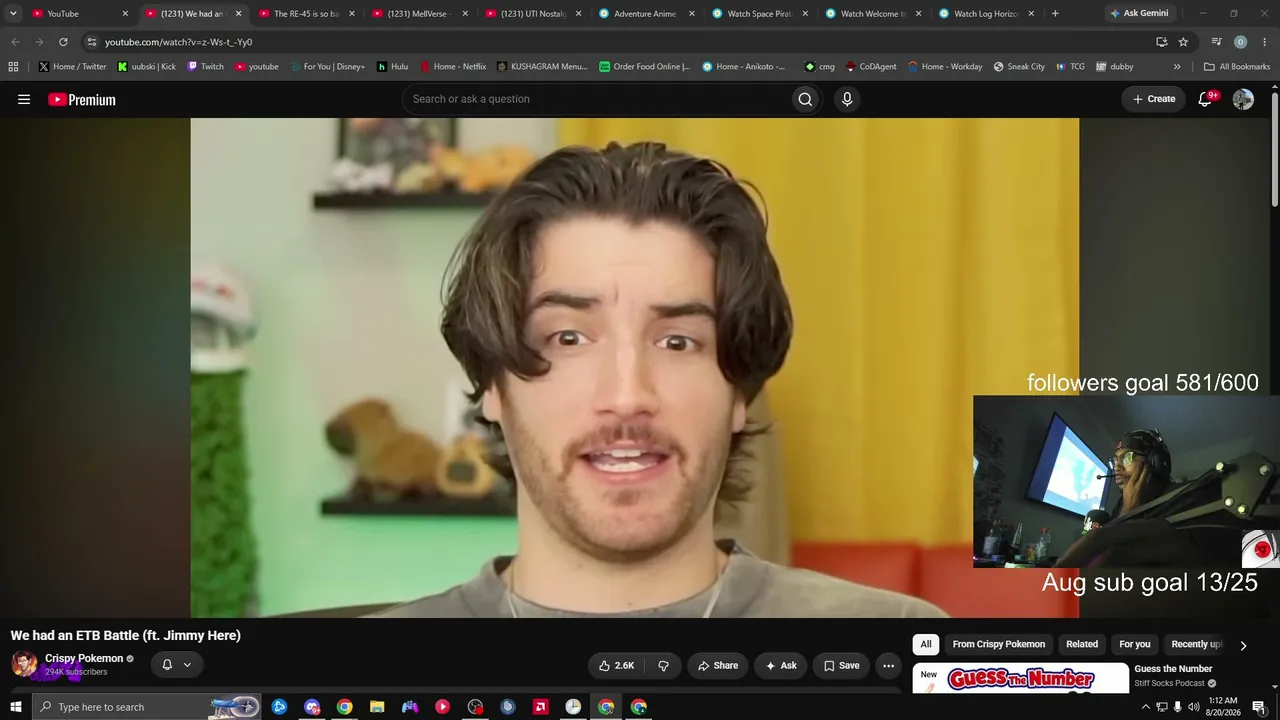The image size is (1280, 720).
Task: Close the Watch Welcome tab
Action: [x=918, y=14]
